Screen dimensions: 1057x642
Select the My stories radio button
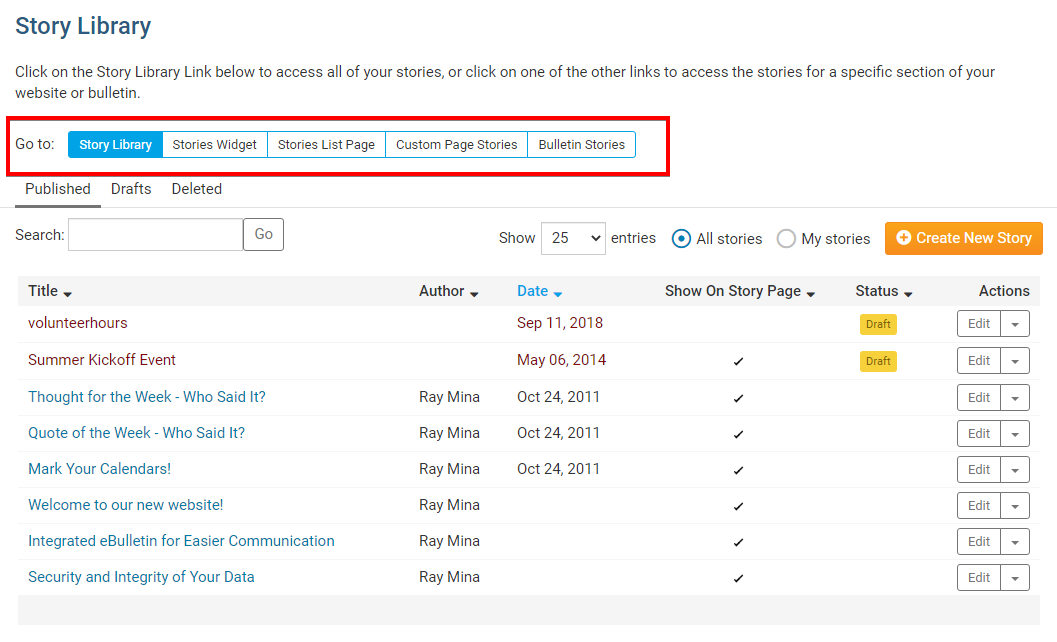[x=787, y=239]
